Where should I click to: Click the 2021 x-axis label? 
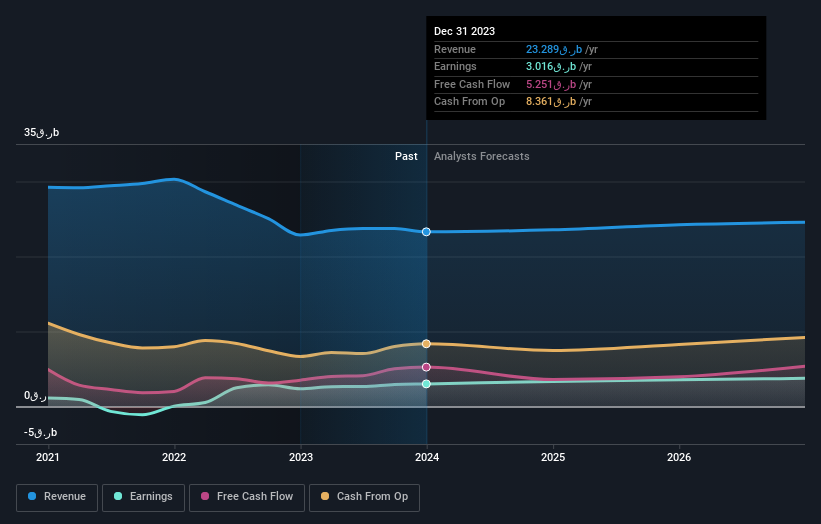point(48,457)
